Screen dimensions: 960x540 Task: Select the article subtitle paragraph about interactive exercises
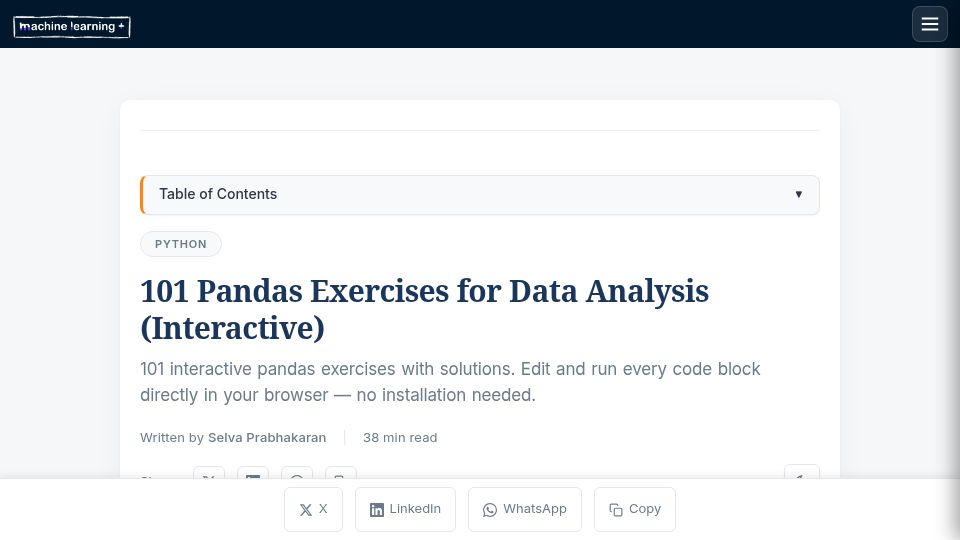(x=450, y=382)
